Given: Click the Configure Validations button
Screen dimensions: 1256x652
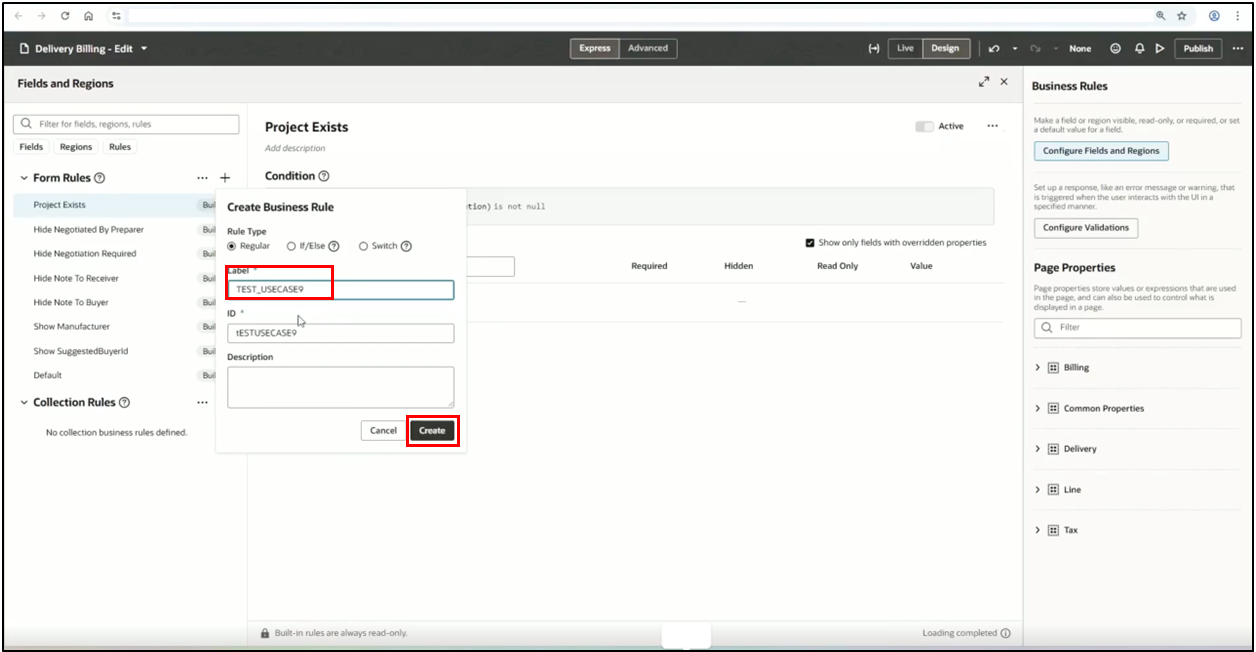Looking at the screenshot, I should pyautogui.click(x=1085, y=228).
